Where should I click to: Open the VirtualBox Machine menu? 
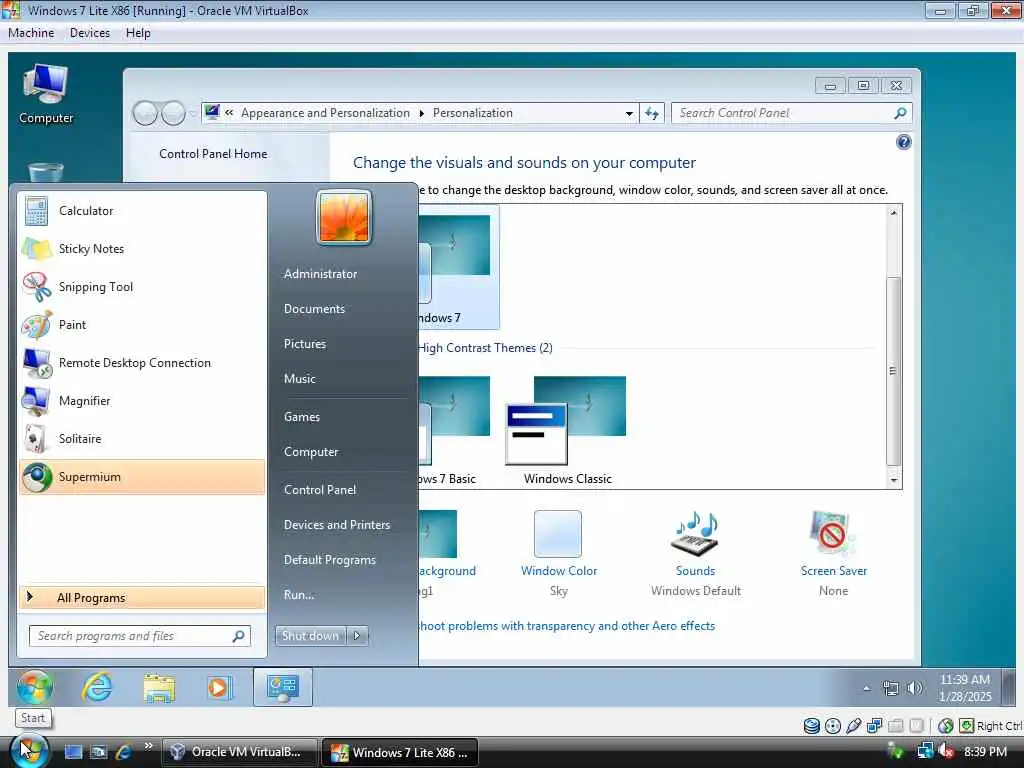(31, 33)
